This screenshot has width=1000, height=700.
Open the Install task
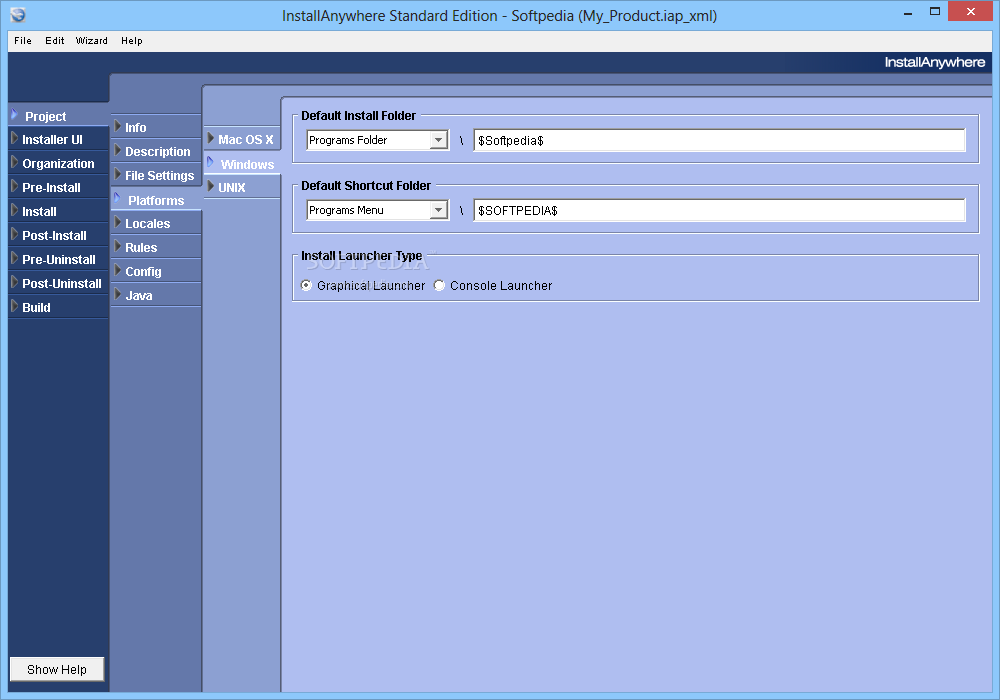coord(58,212)
